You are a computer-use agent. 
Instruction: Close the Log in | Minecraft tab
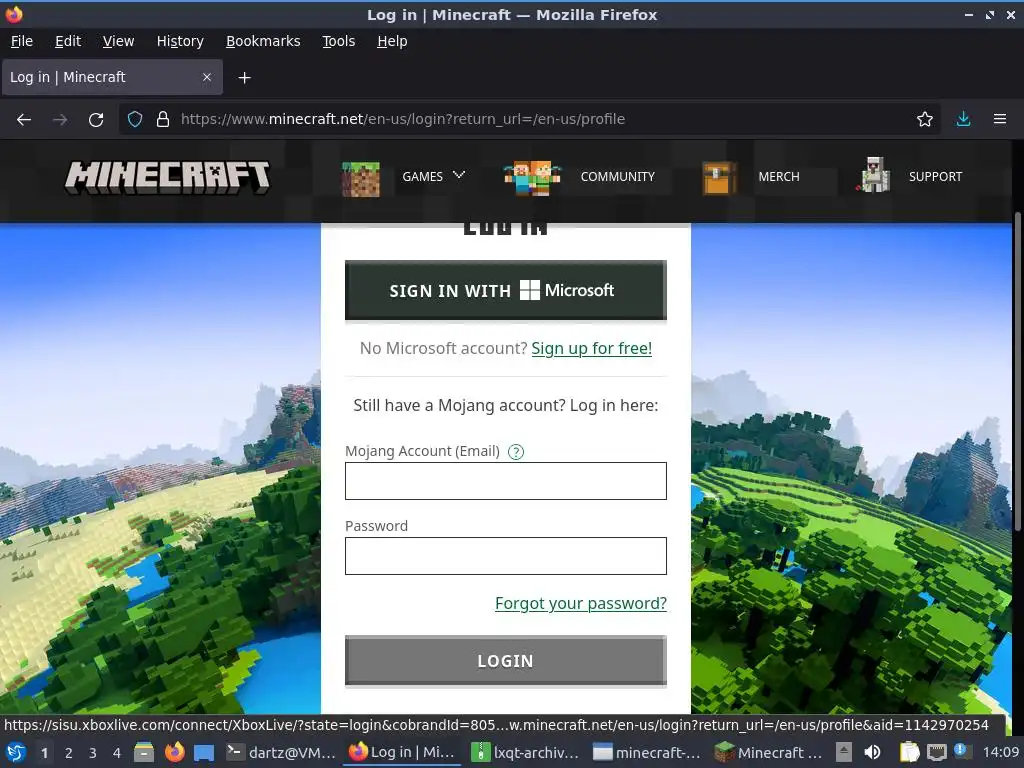[x=206, y=77]
